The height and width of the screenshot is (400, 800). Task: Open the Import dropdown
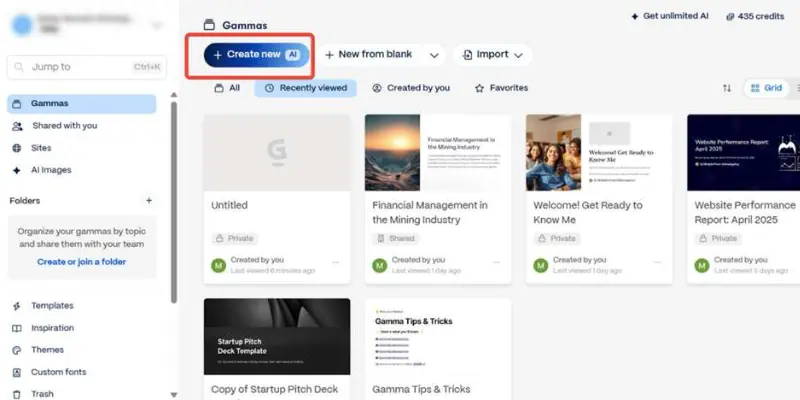click(492, 55)
